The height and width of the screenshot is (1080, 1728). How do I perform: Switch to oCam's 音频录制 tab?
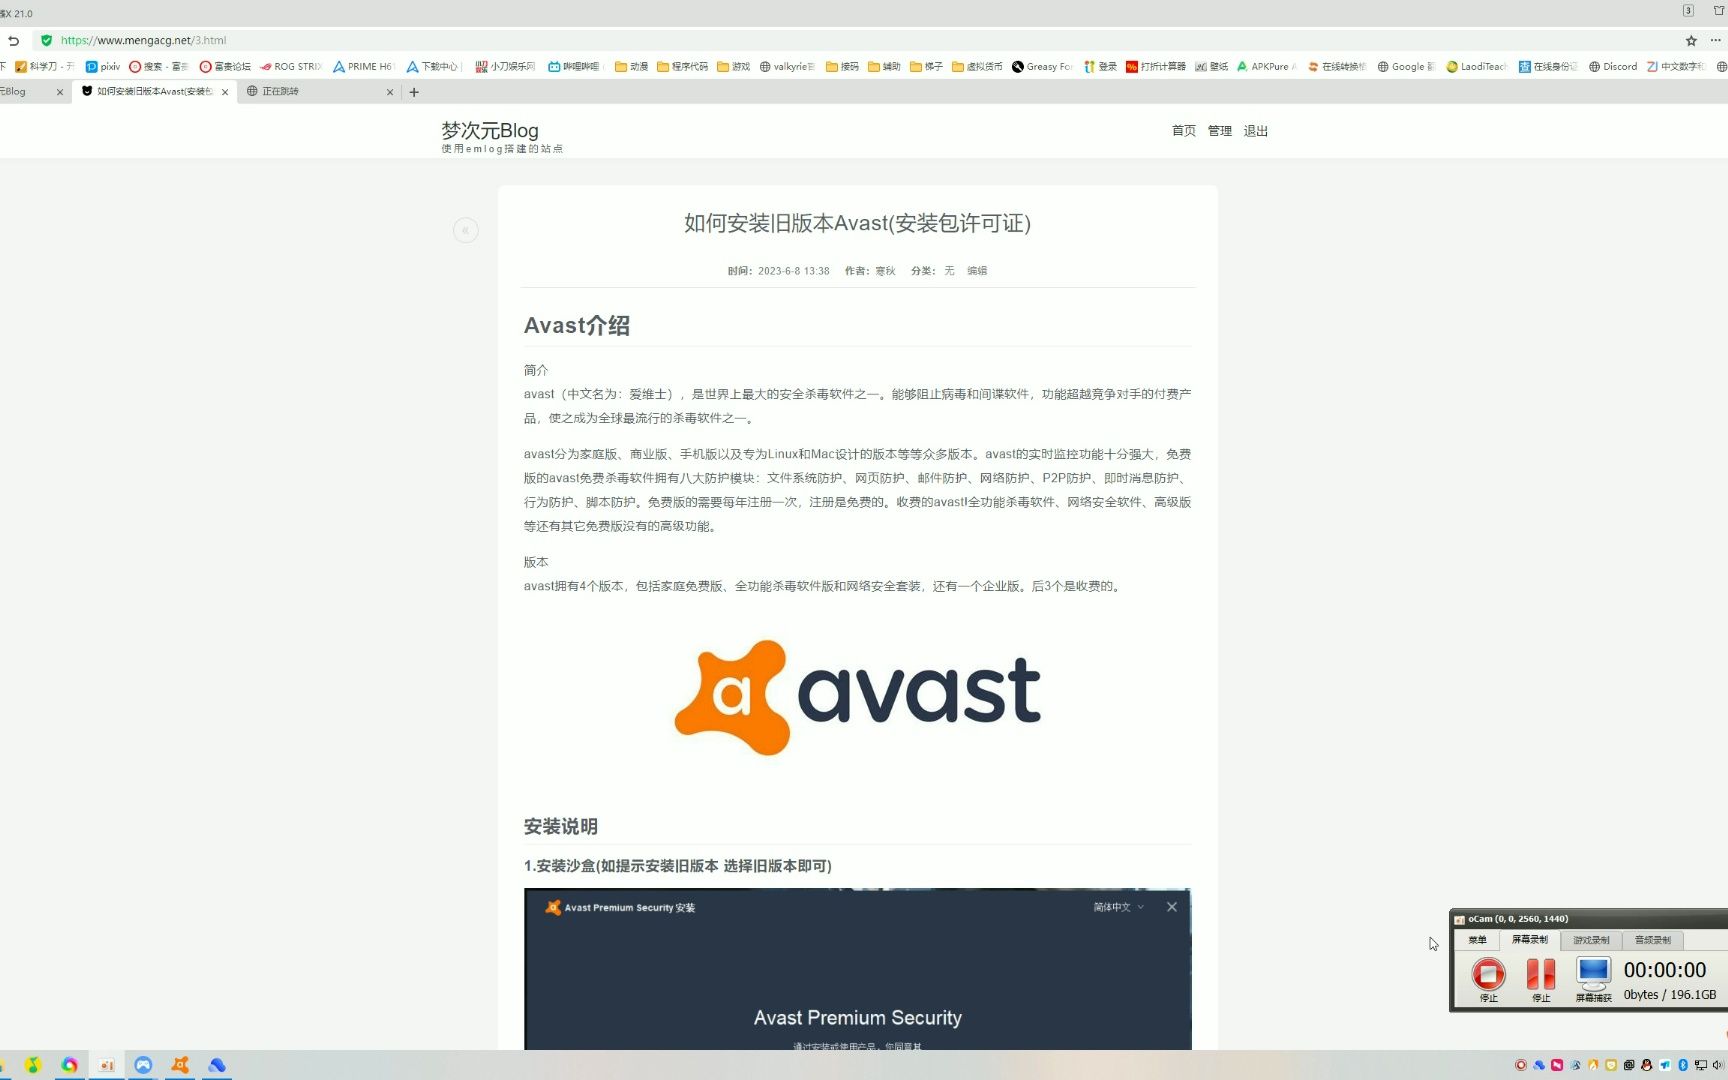tap(1653, 940)
